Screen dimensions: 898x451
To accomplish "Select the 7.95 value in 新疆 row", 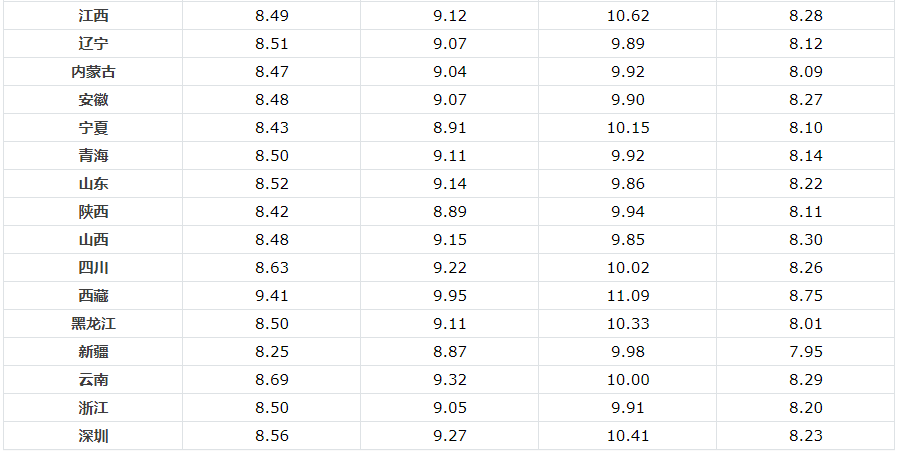I will tap(806, 352).
